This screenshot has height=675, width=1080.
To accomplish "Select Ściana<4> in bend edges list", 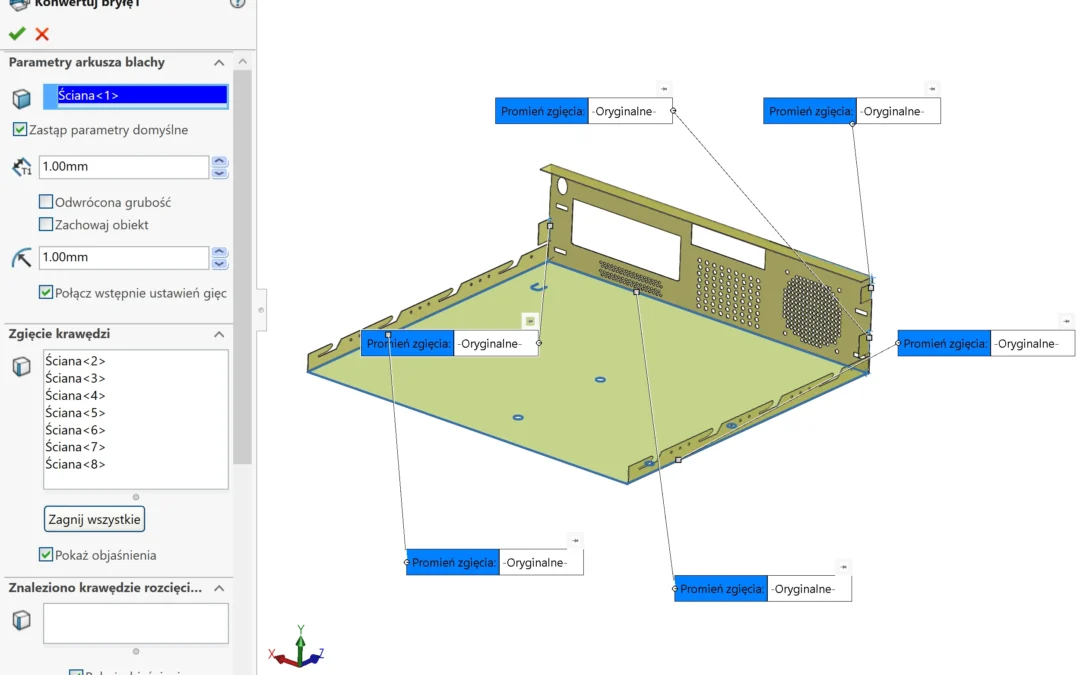I will click(x=75, y=395).
